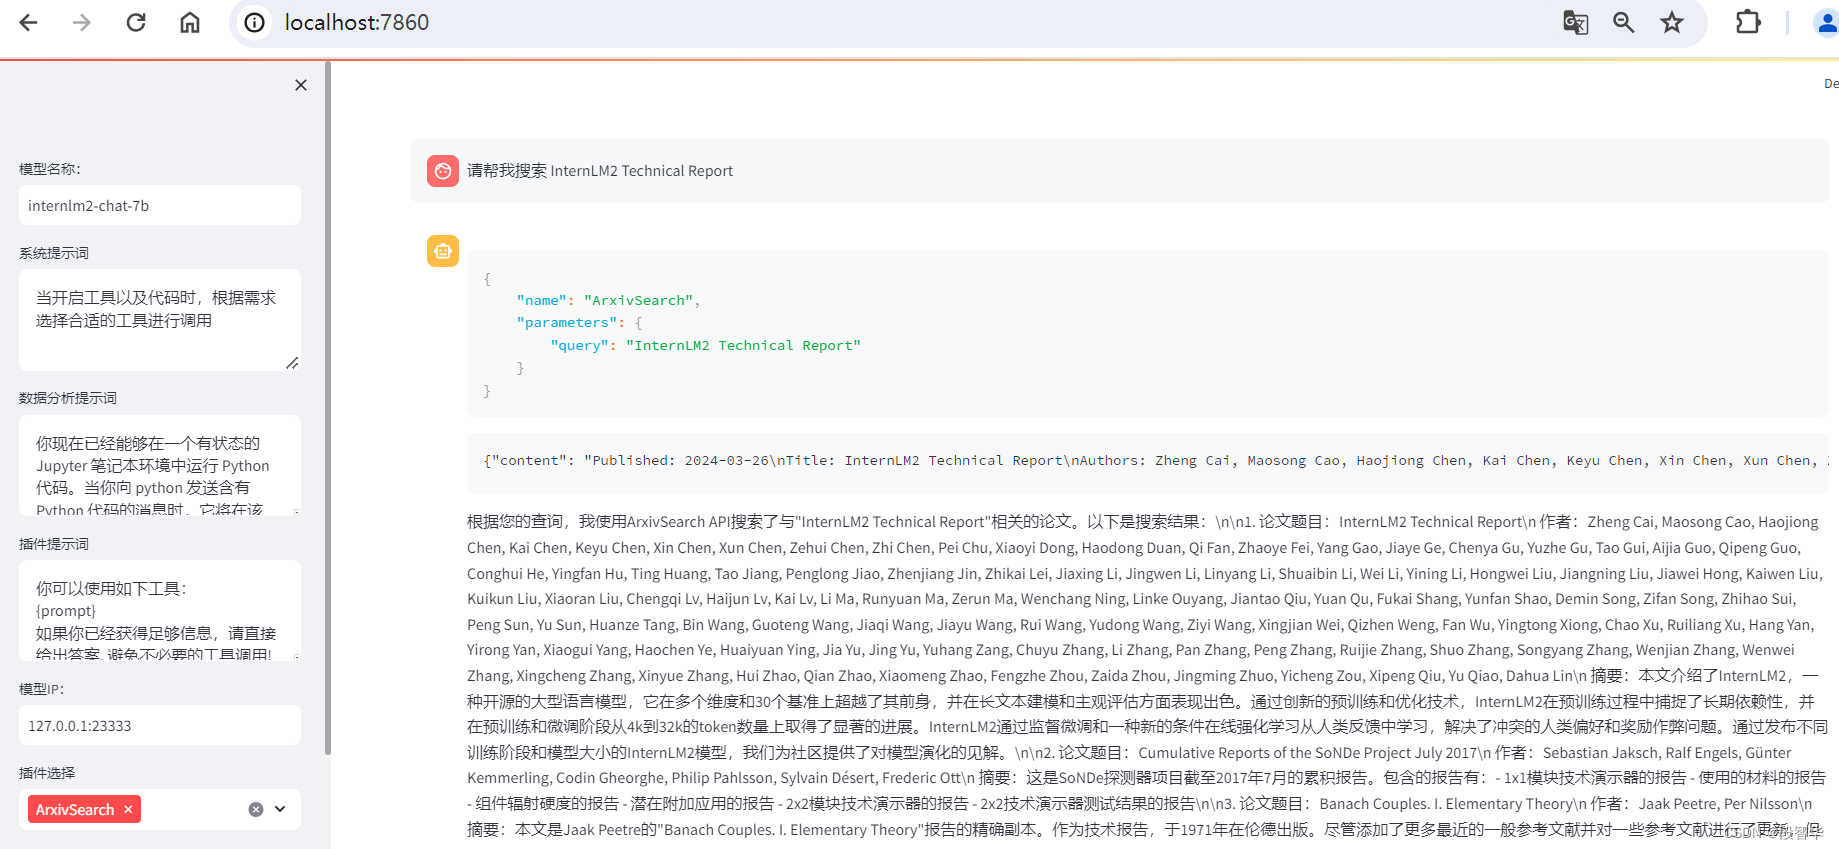Edit the plugin prompt text area

(x=160, y=610)
